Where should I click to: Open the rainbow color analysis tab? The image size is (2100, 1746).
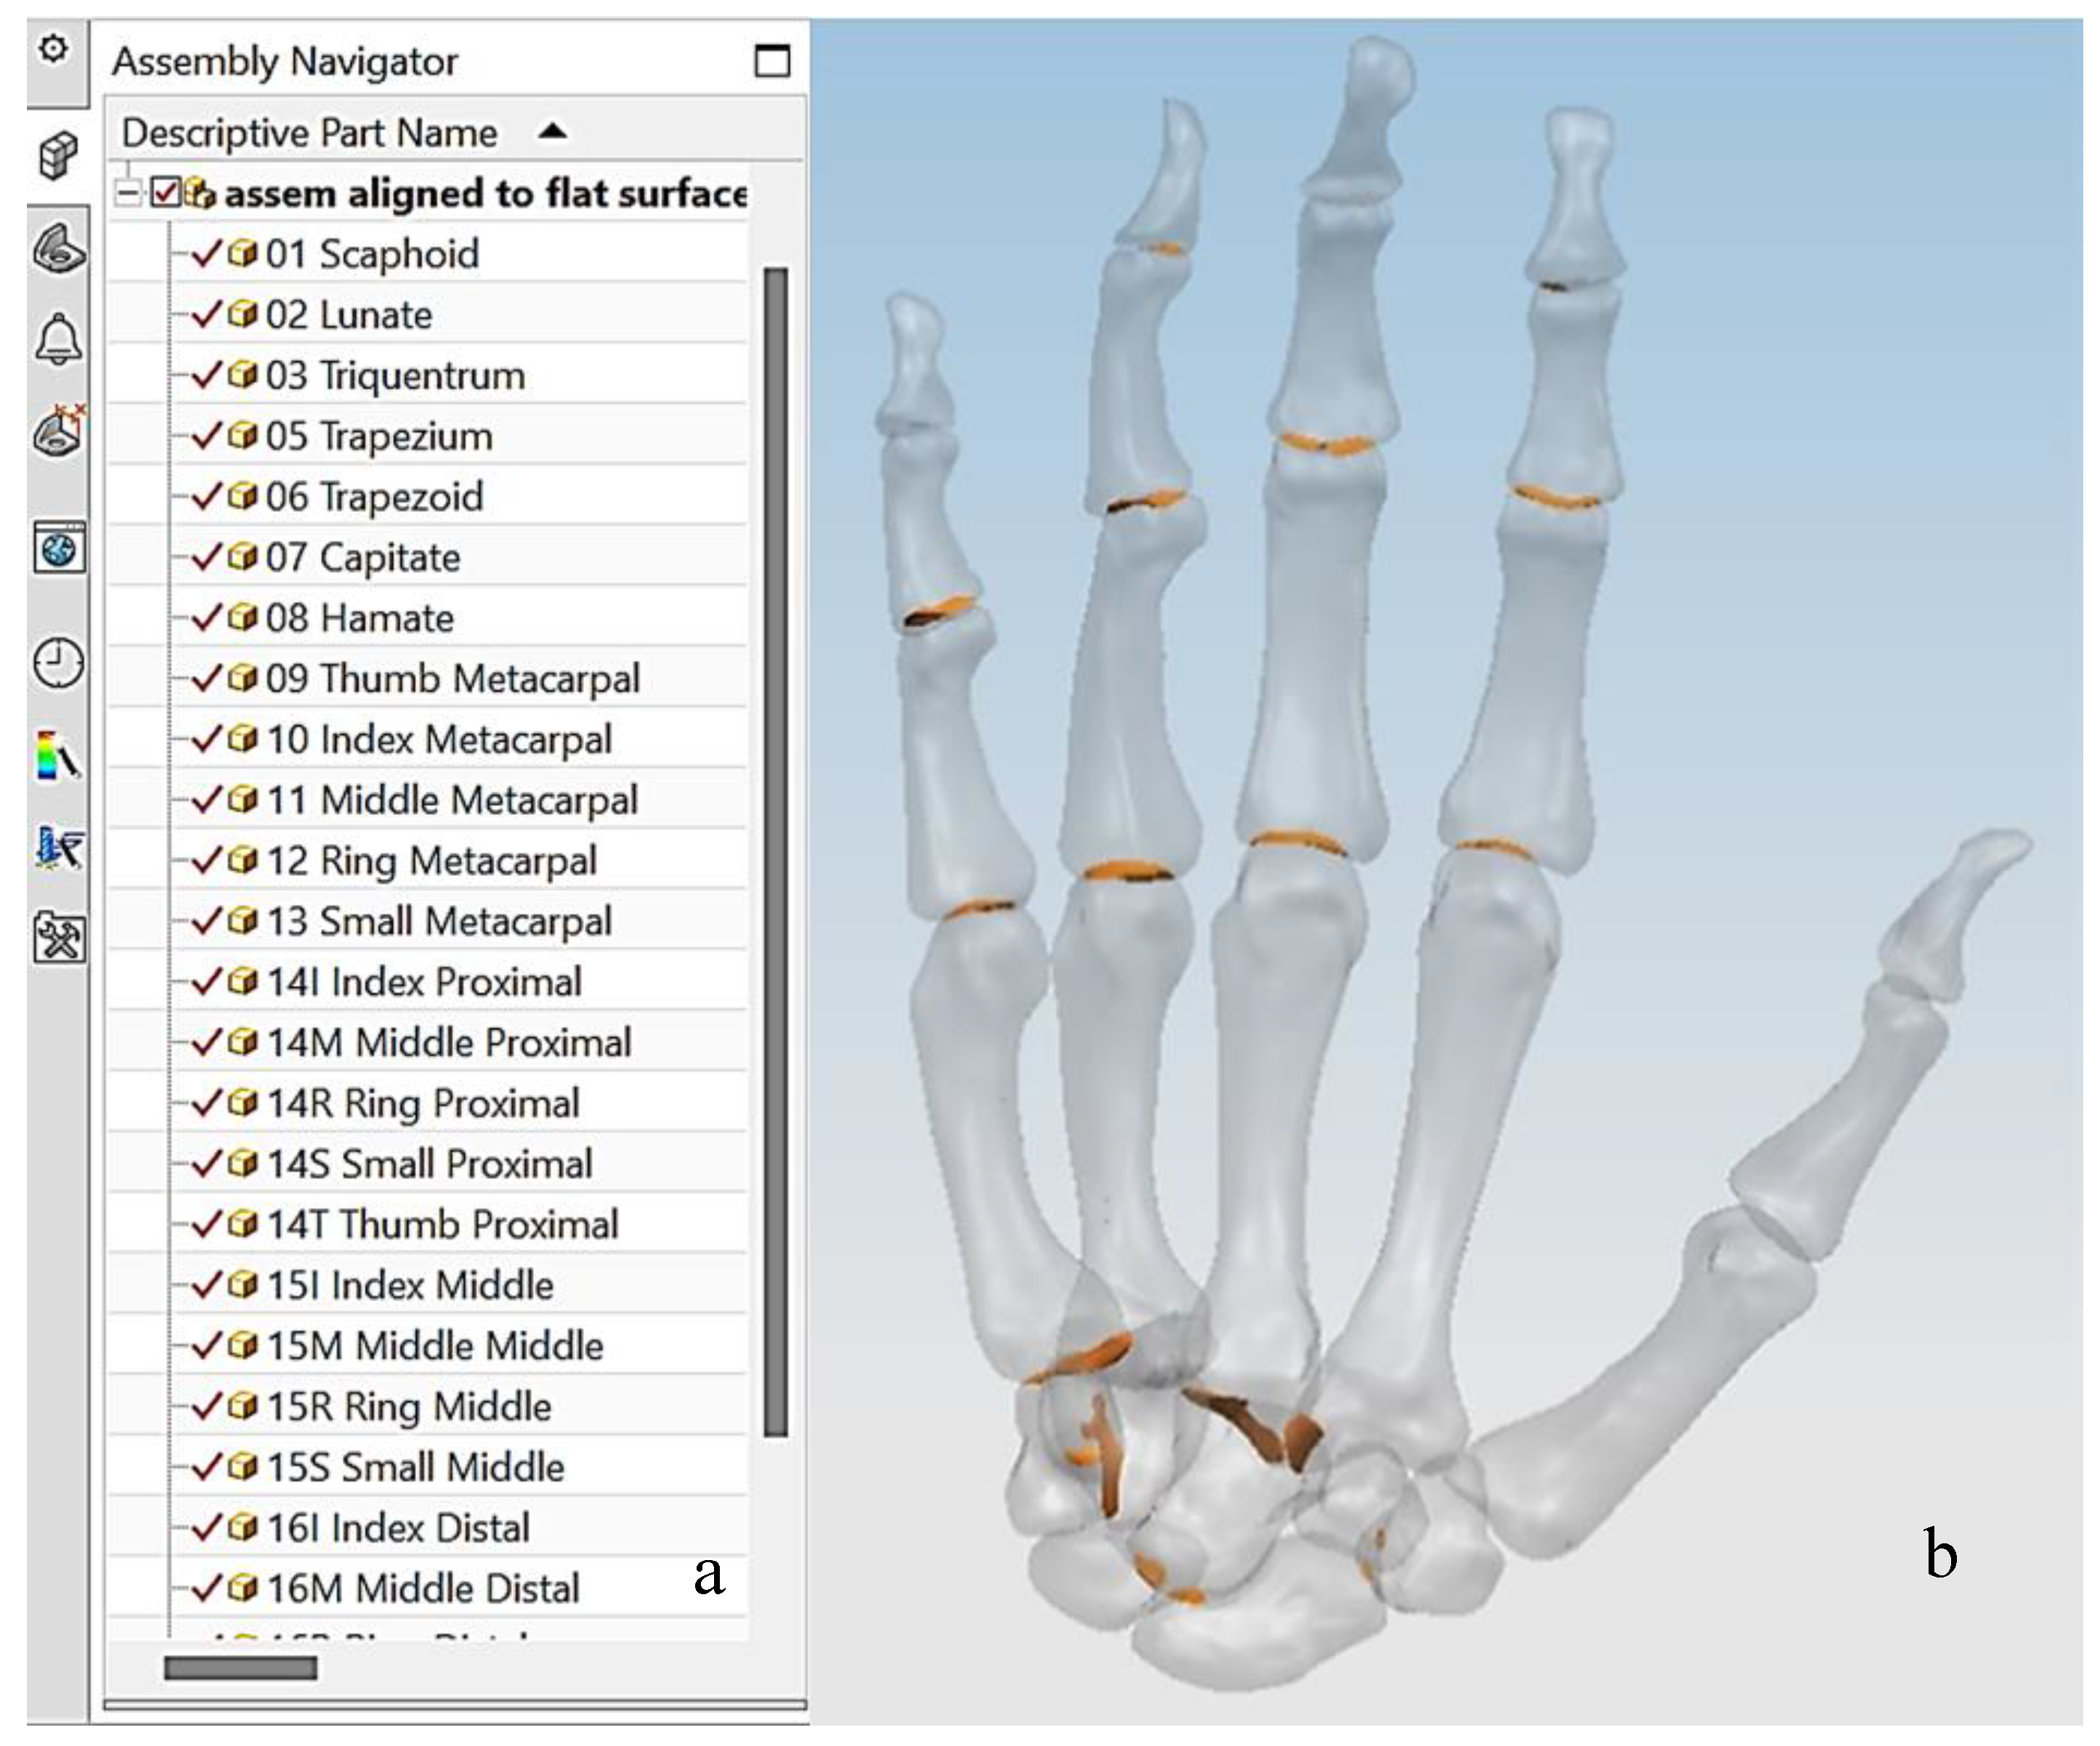click(x=58, y=755)
